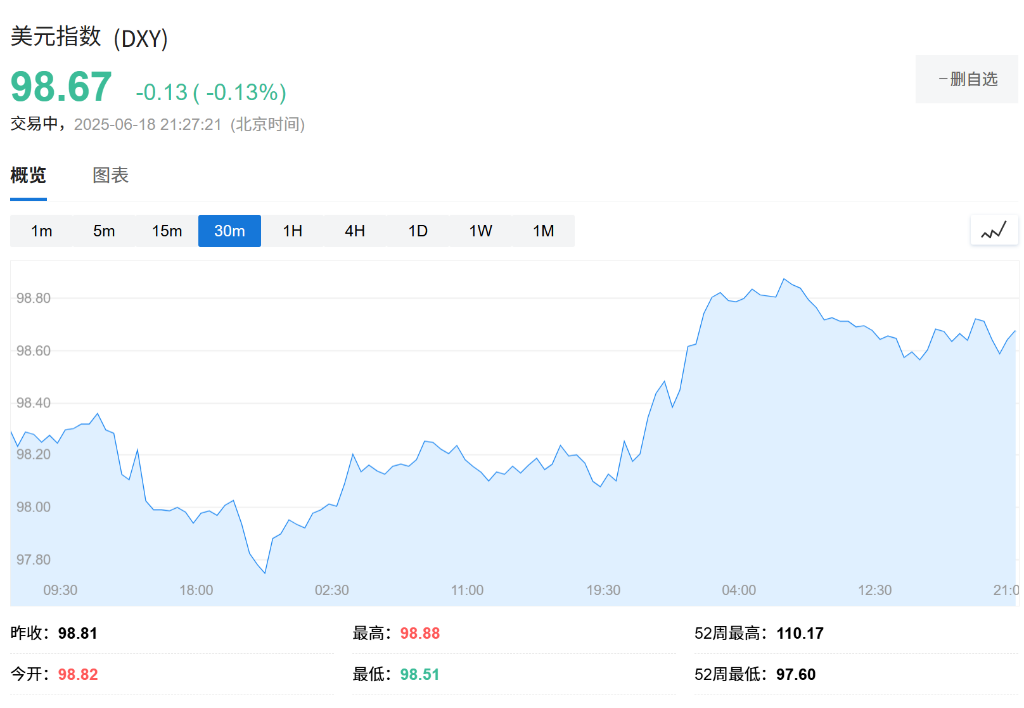The height and width of the screenshot is (708, 1024).
Task: Select the 5m timeframe
Action: coord(104,230)
